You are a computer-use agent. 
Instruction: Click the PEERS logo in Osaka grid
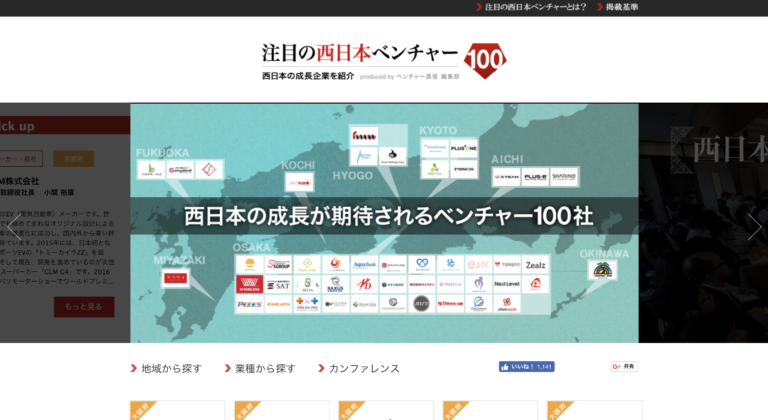[250, 304]
